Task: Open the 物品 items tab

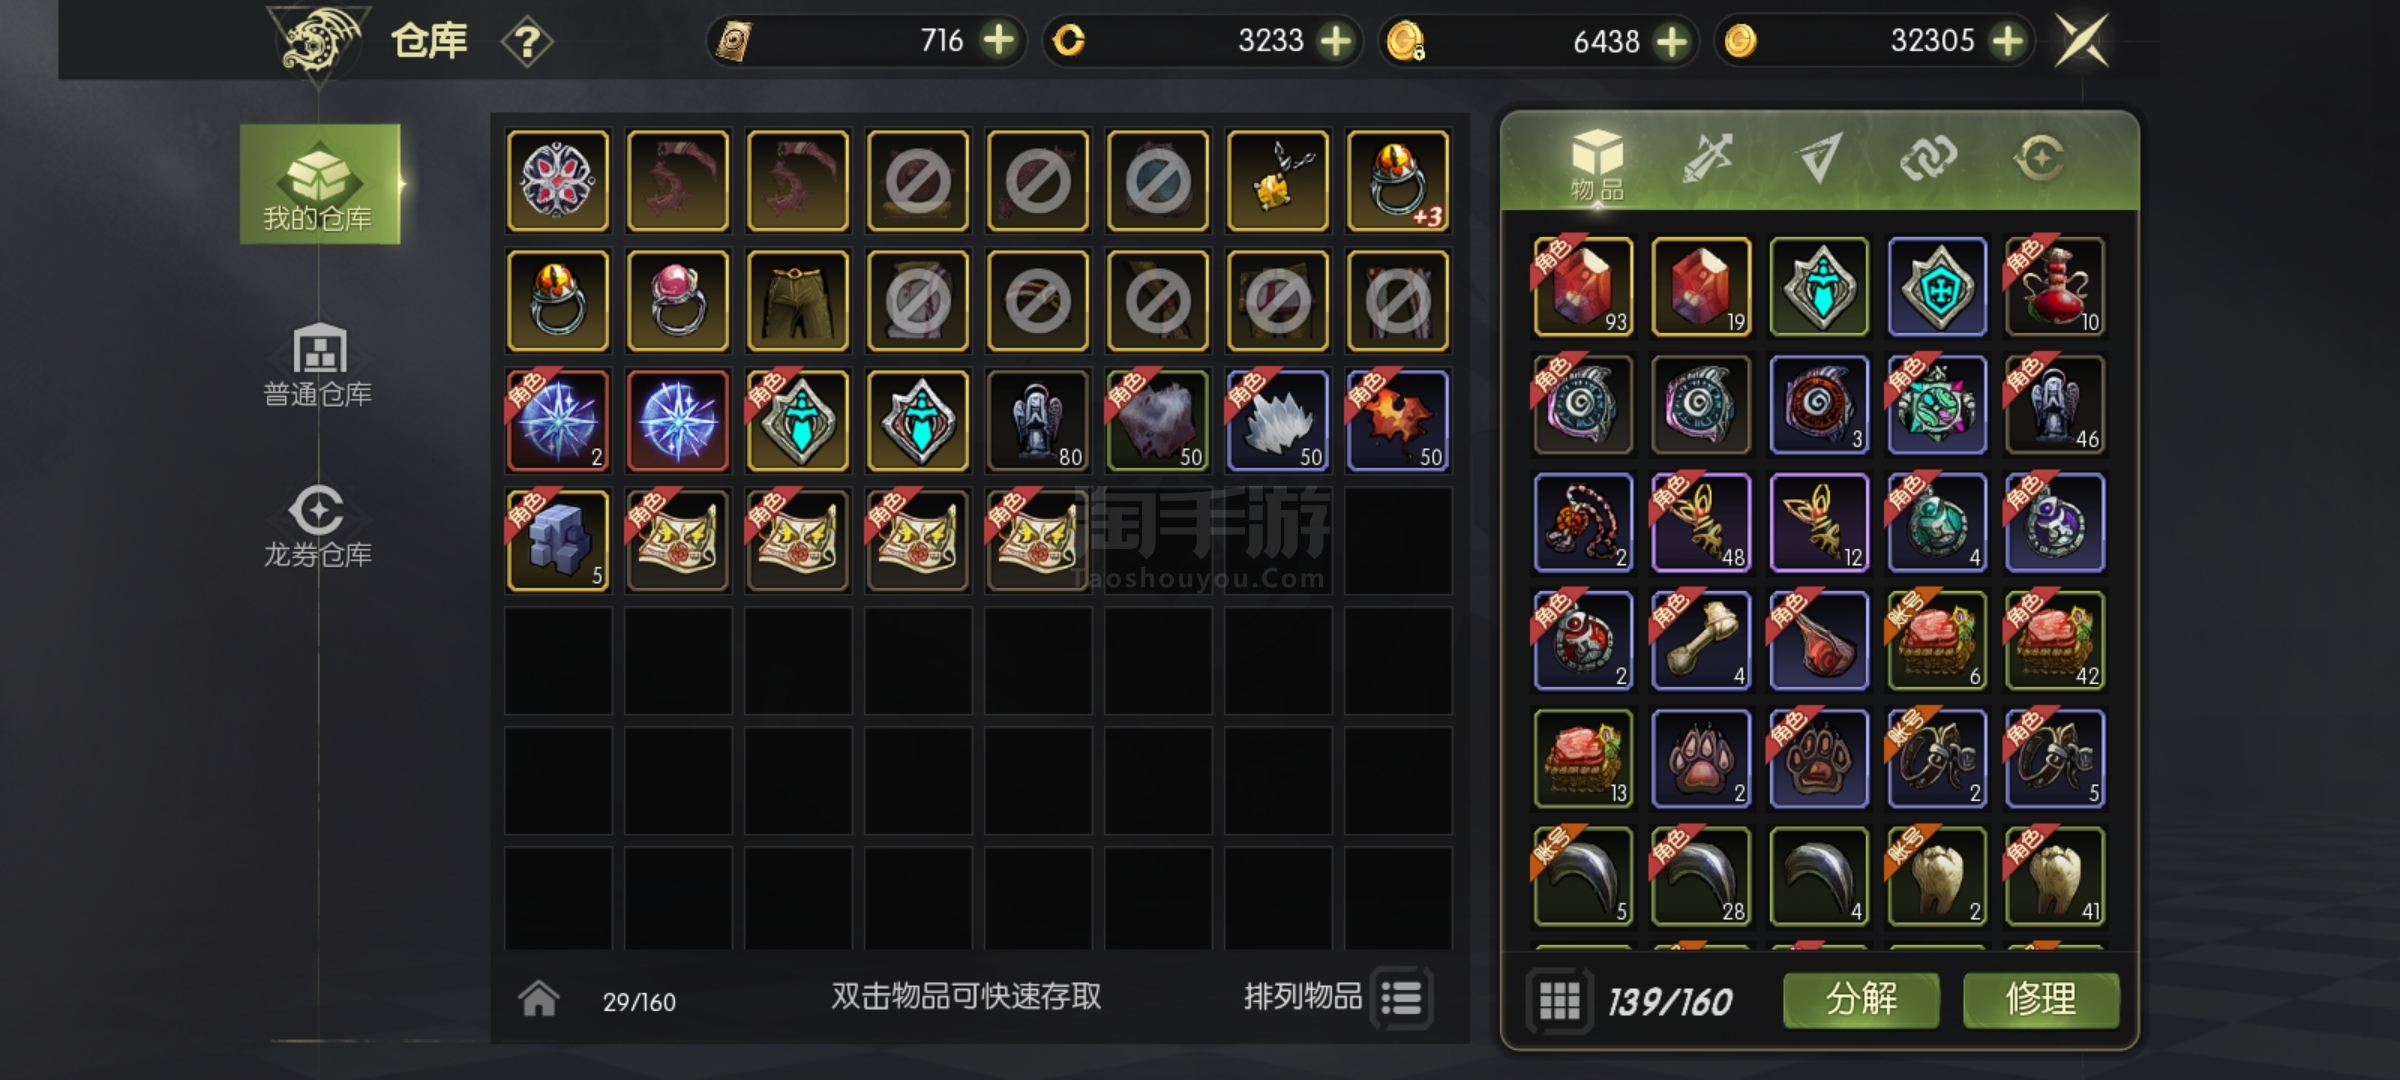Action: (1597, 165)
